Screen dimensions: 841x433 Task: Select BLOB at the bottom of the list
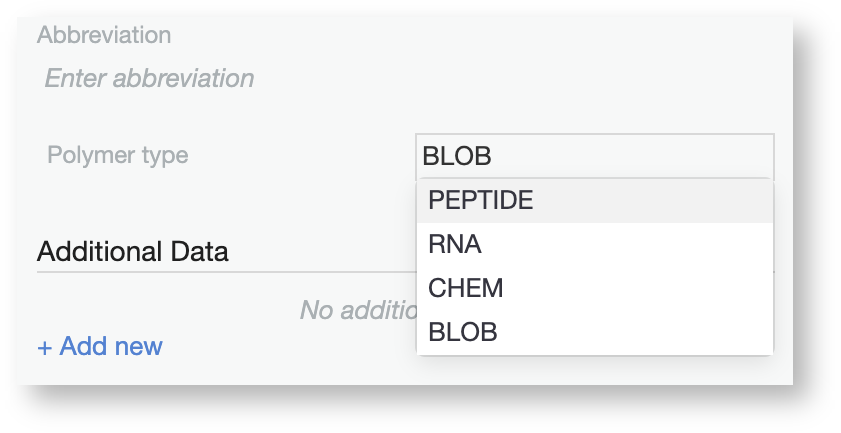point(463,333)
